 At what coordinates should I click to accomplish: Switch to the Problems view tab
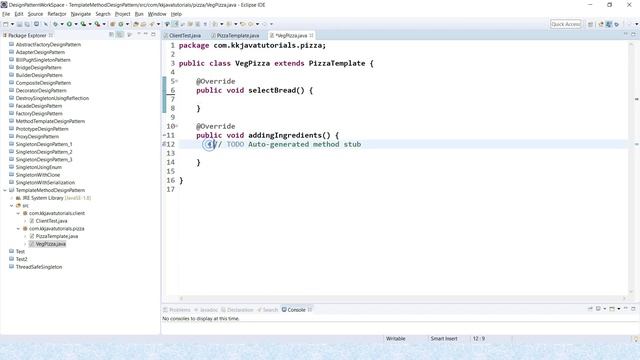pos(177,310)
